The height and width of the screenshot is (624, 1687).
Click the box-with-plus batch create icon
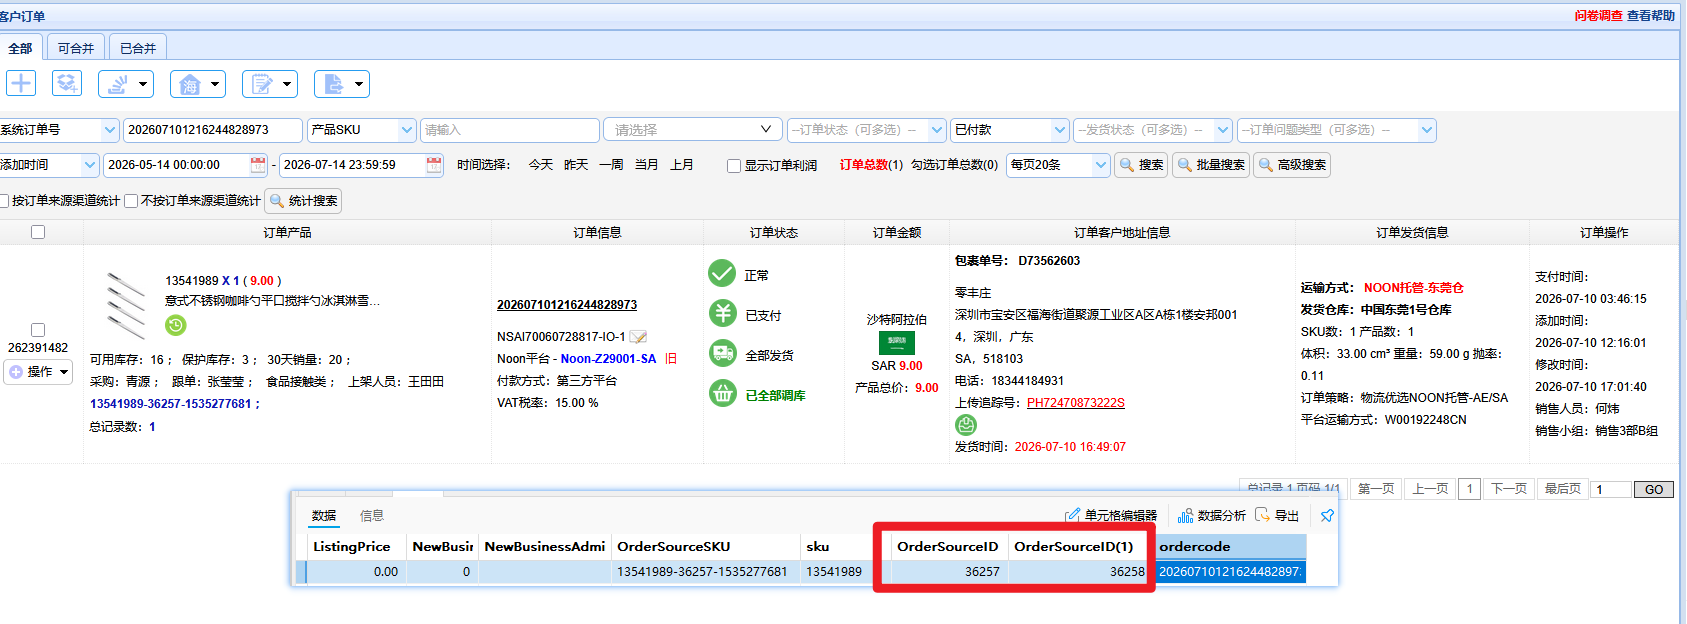(x=67, y=83)
